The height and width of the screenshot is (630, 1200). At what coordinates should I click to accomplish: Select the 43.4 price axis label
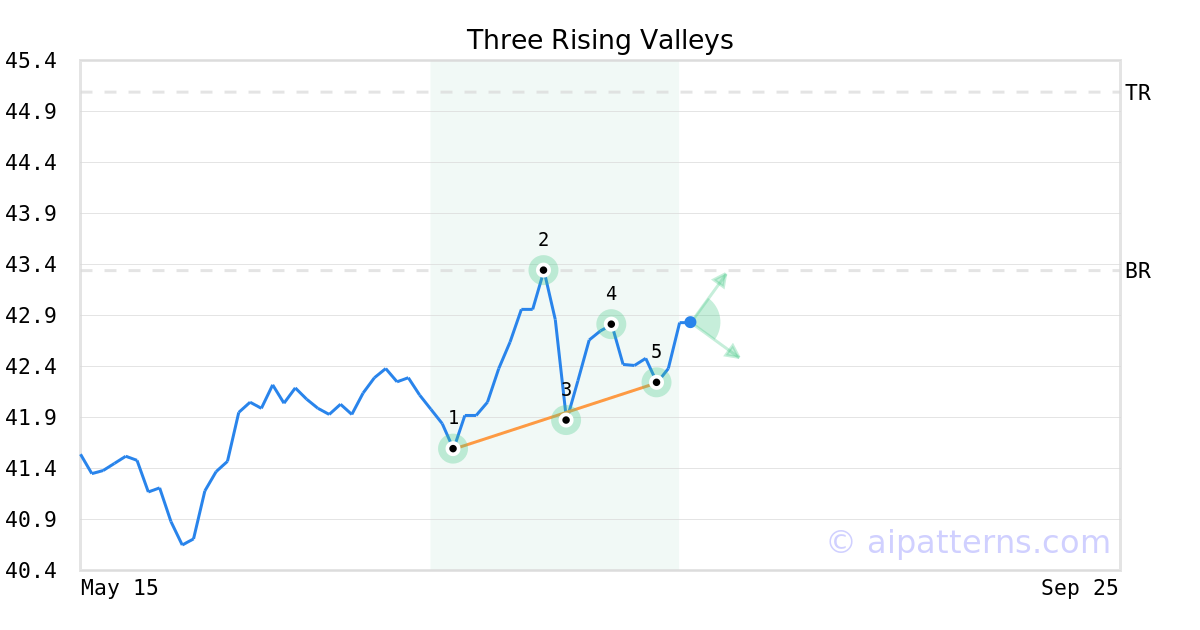(x=30, y=265)
